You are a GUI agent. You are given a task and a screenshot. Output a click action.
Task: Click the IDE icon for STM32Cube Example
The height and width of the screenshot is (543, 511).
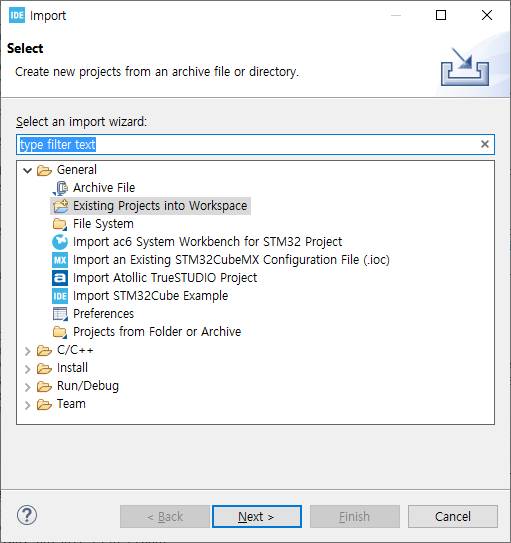[x=60, y=296]
